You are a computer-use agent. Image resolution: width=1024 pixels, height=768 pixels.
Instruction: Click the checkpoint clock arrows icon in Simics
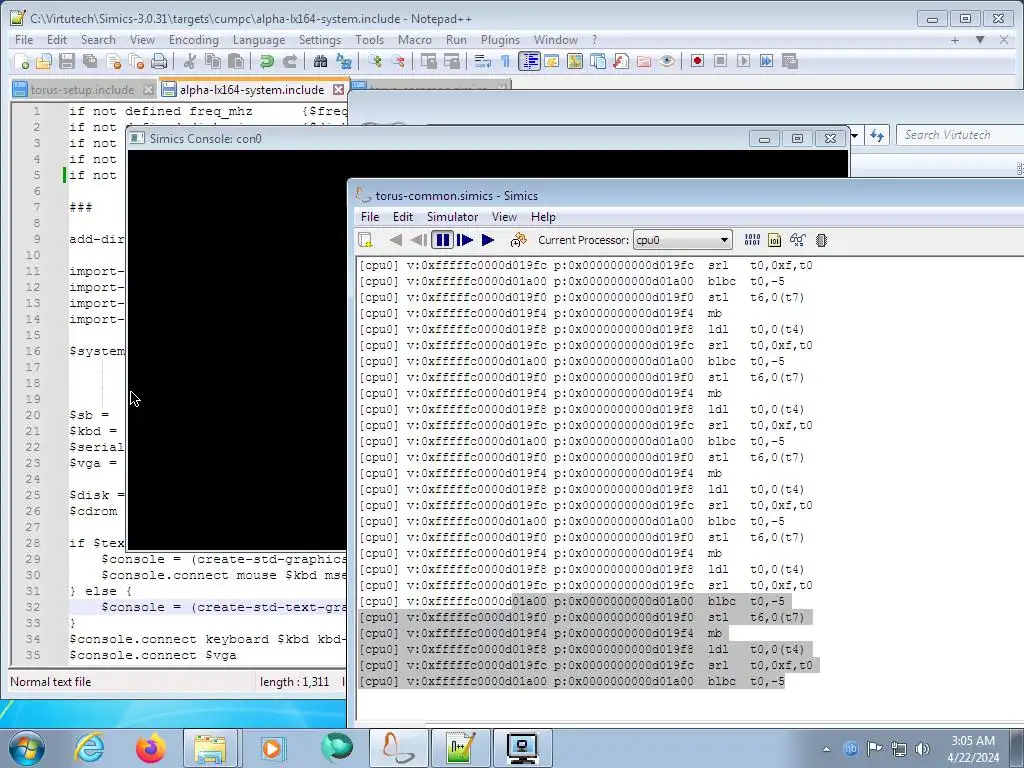pos(519,240)
